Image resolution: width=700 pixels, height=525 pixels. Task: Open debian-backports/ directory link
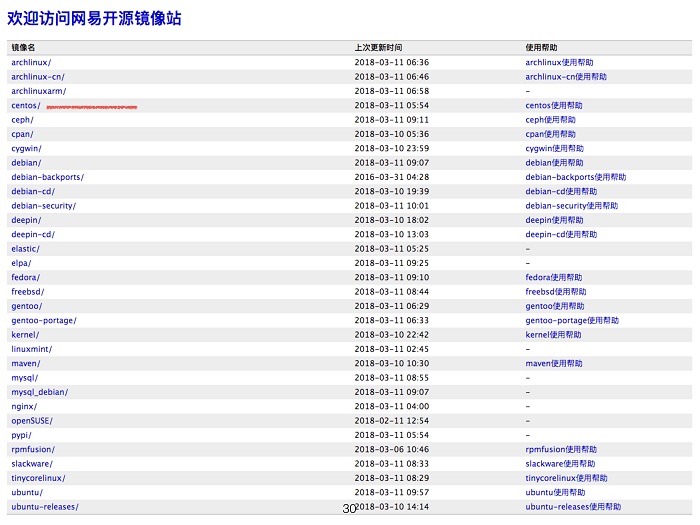coord(48,177)
